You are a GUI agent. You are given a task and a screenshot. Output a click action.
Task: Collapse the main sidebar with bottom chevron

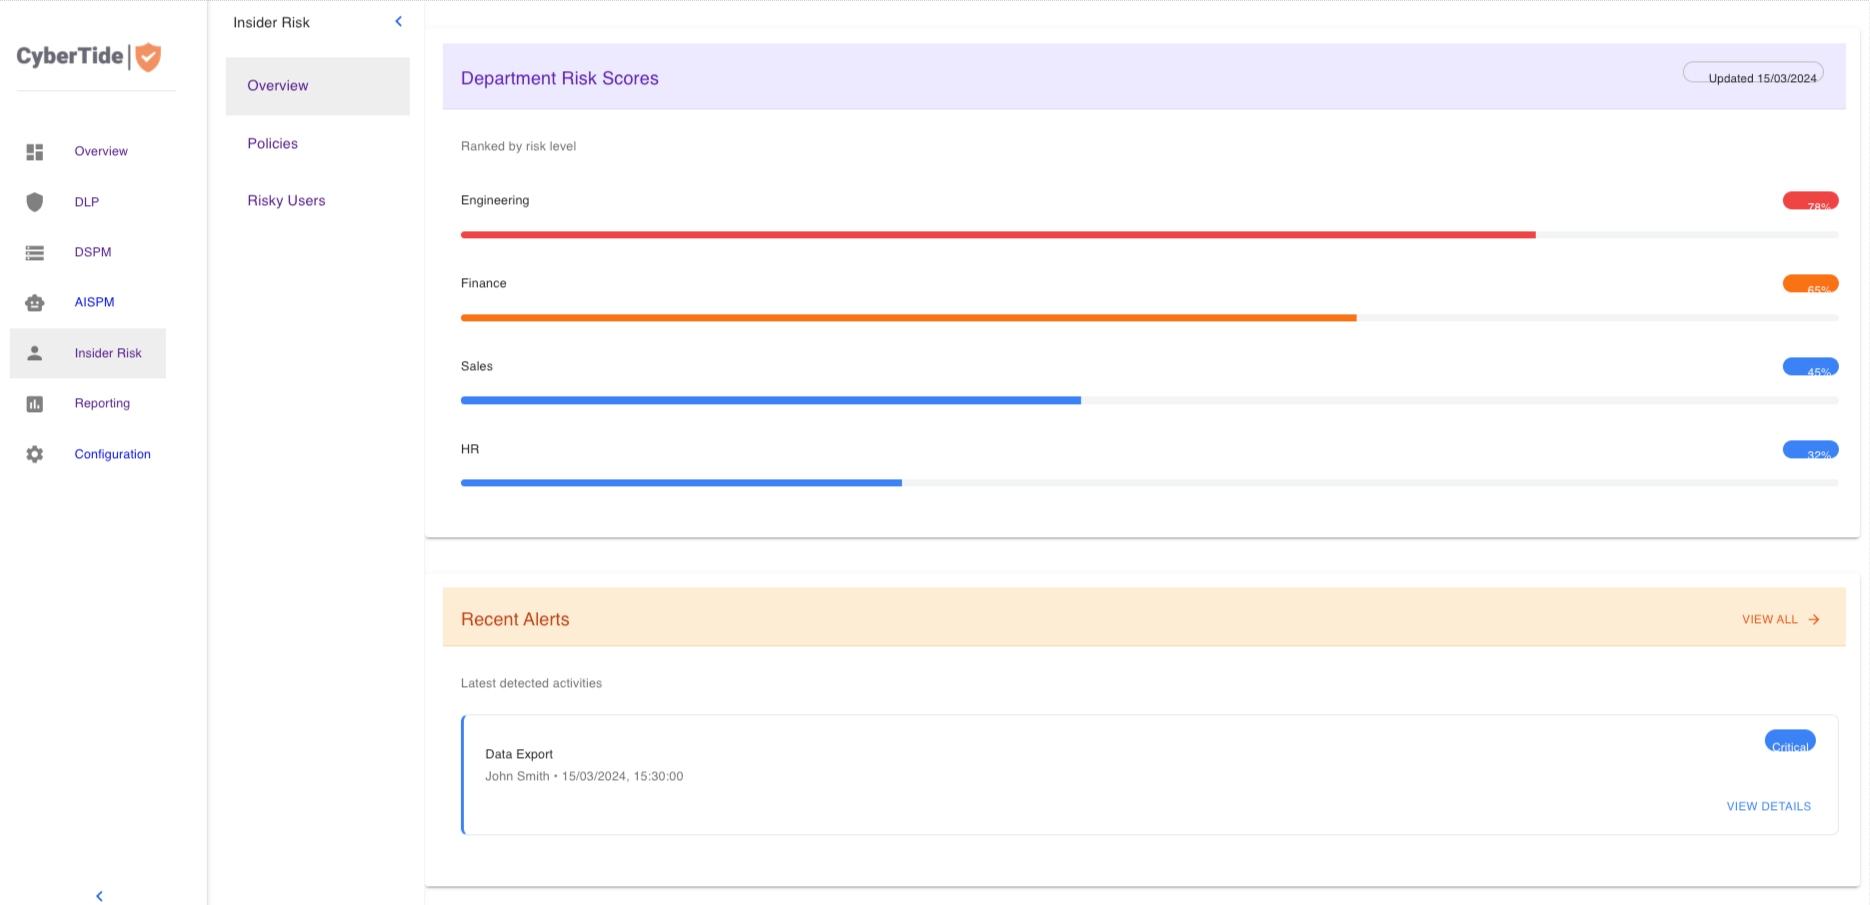pos(99,895)
